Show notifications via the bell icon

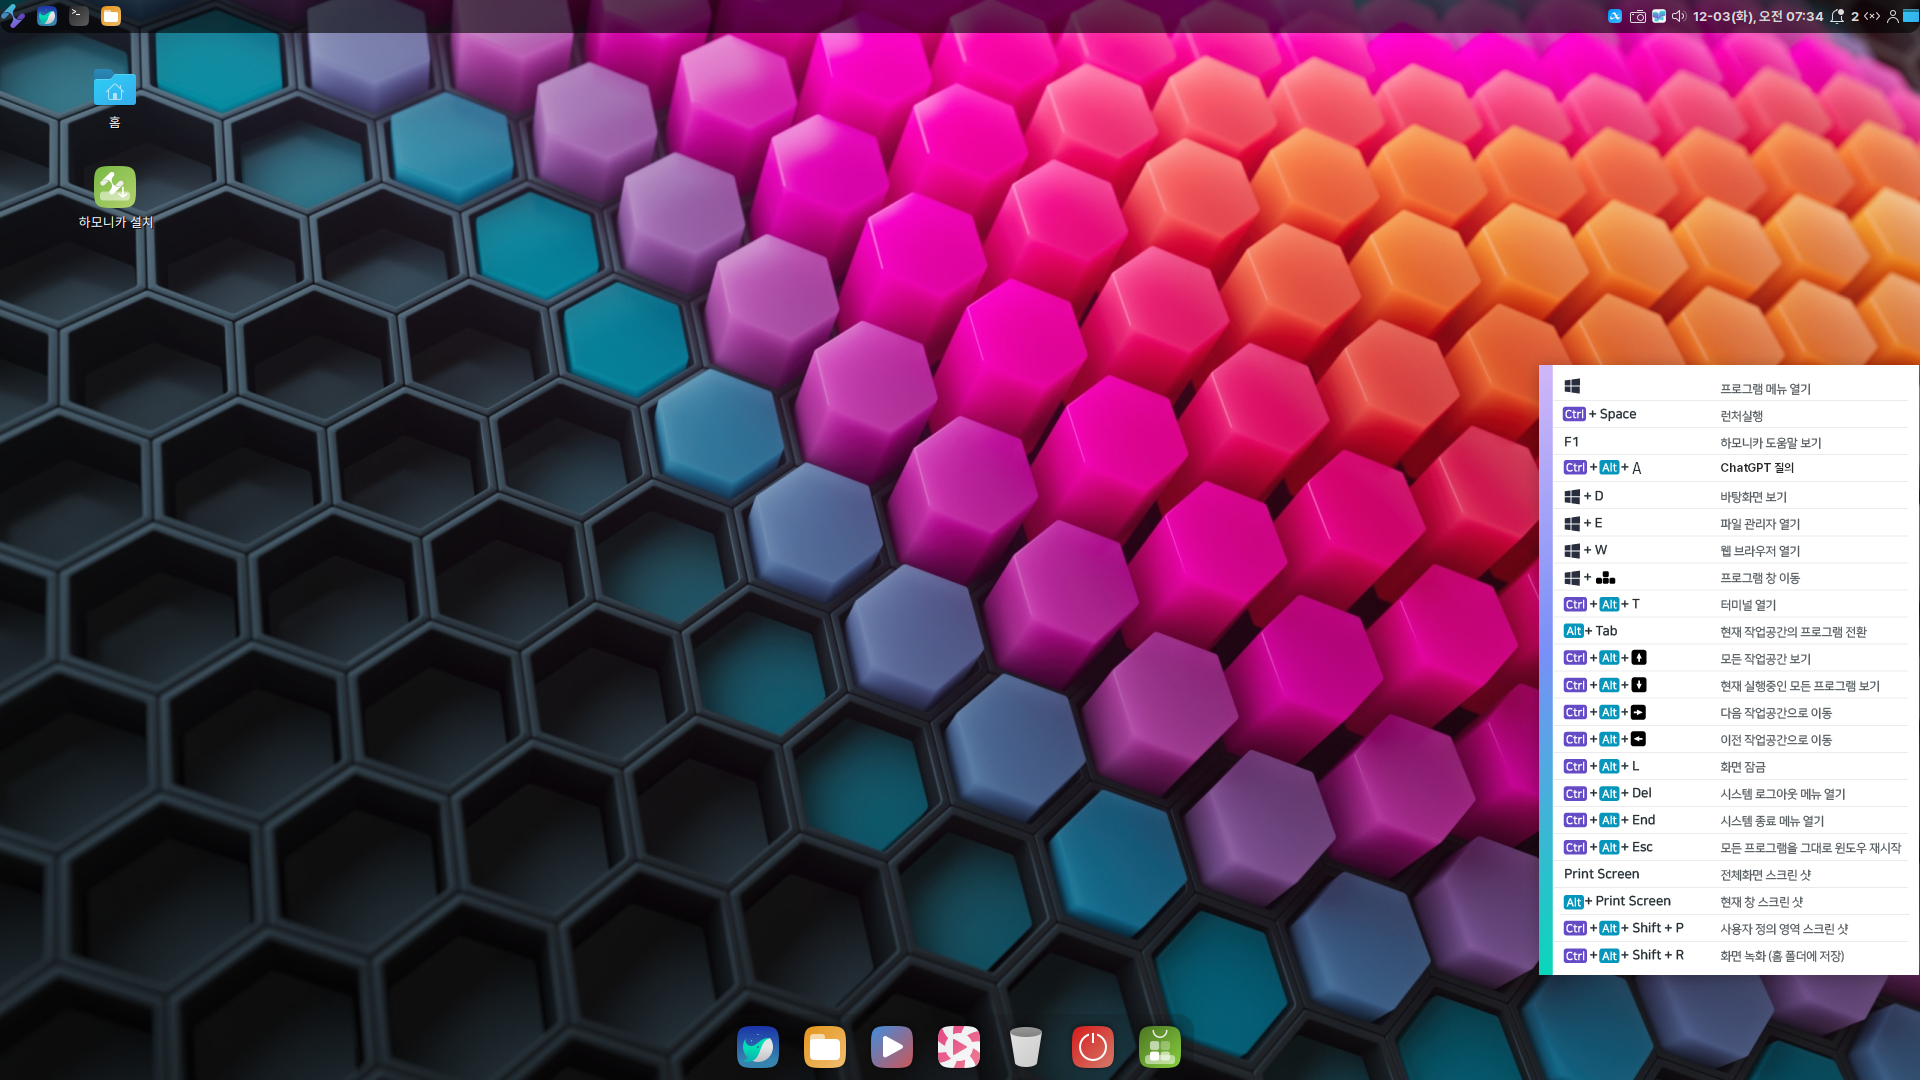[x=1837, y=16]
